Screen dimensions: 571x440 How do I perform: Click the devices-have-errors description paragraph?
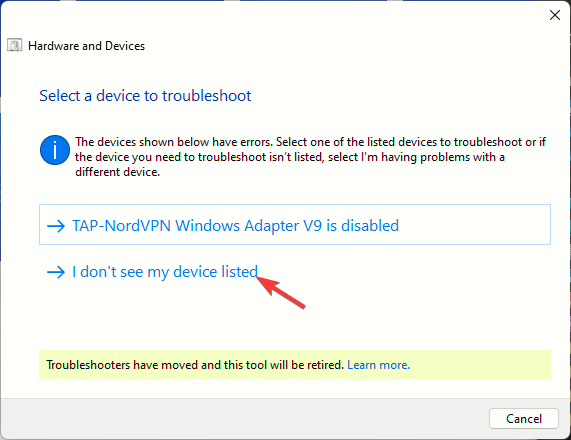pyautogui.click(x=310, y=157)
